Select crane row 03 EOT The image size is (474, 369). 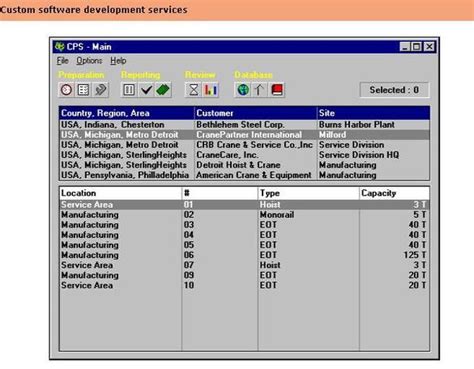pos(245,225)
